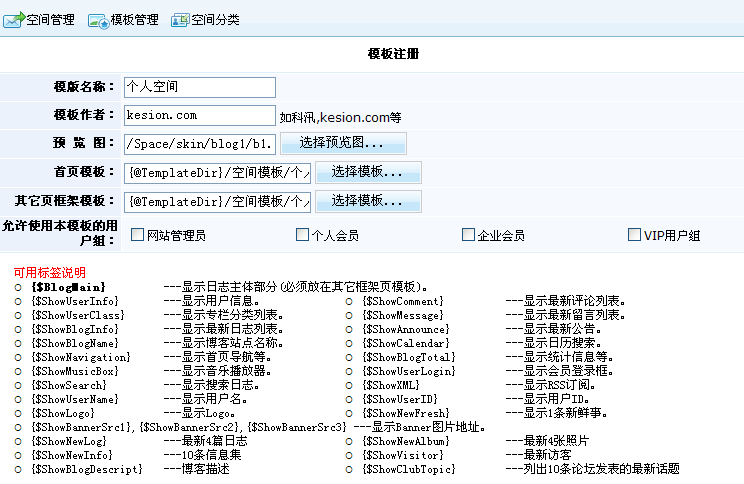Image resolution: width=744 pixels, height=484 pixels.
Task: Check the 个人会员 user group box
Action: point(303,235)
